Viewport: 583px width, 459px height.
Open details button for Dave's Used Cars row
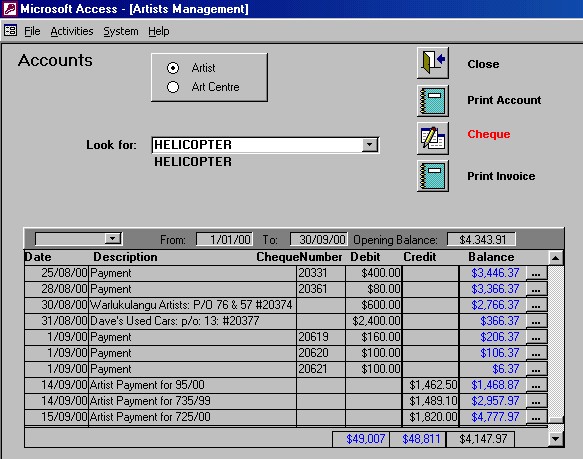[536, 321]
